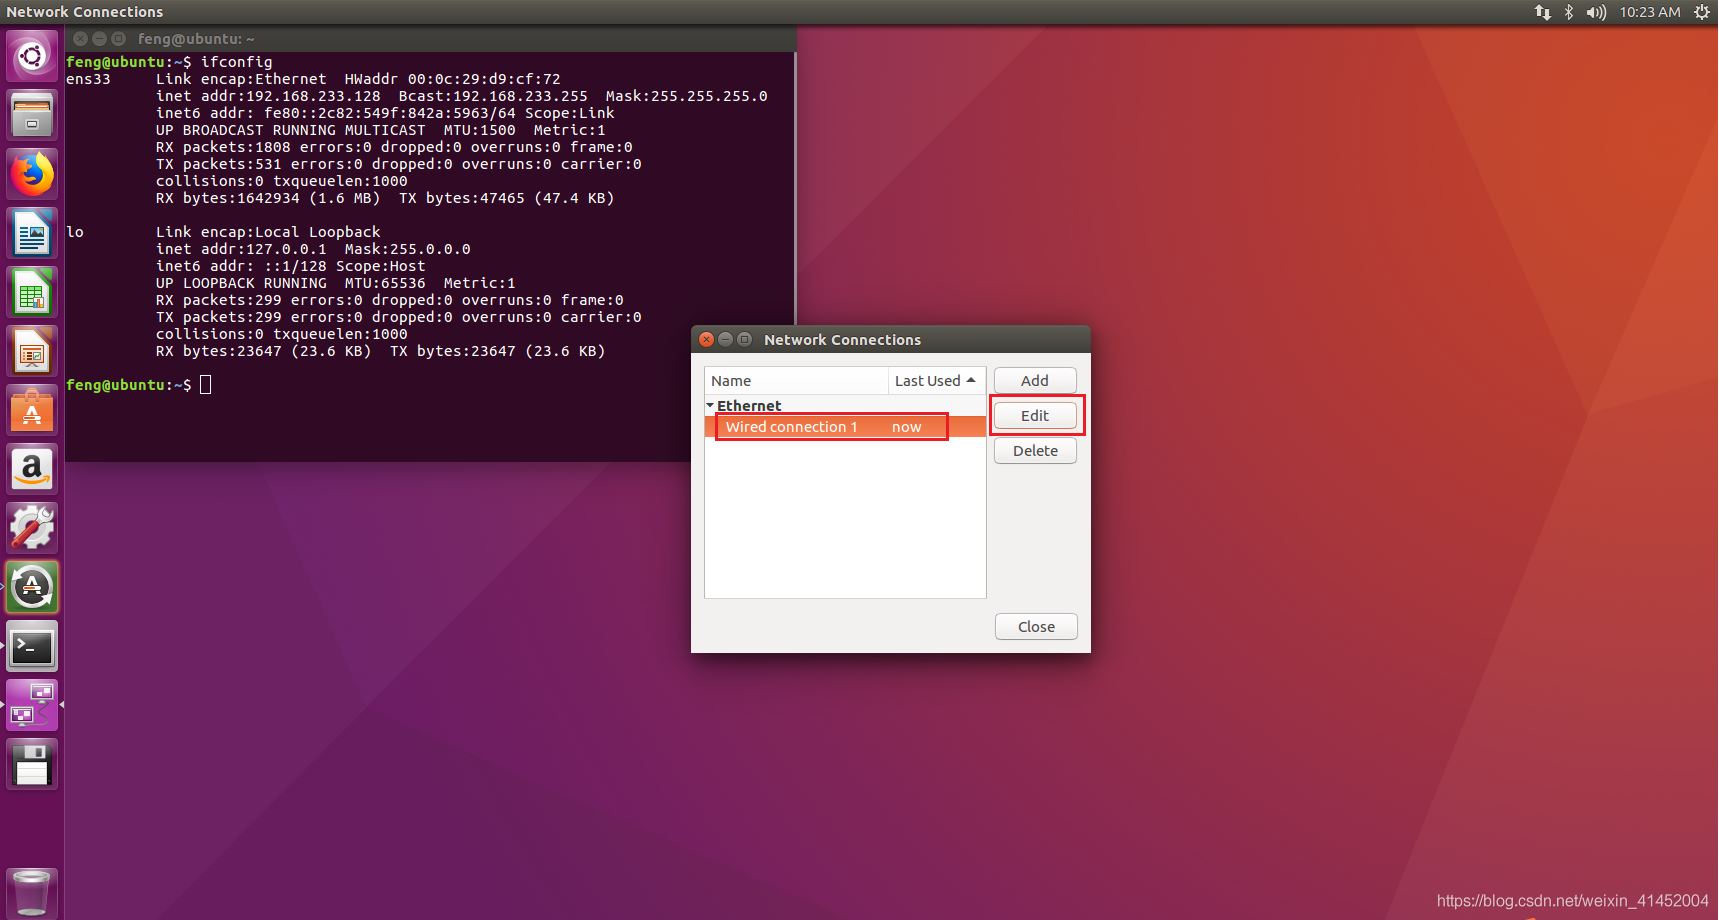Open the network indicator menu
This screenshot has width=1719, height=920.
pos(1542,12)
